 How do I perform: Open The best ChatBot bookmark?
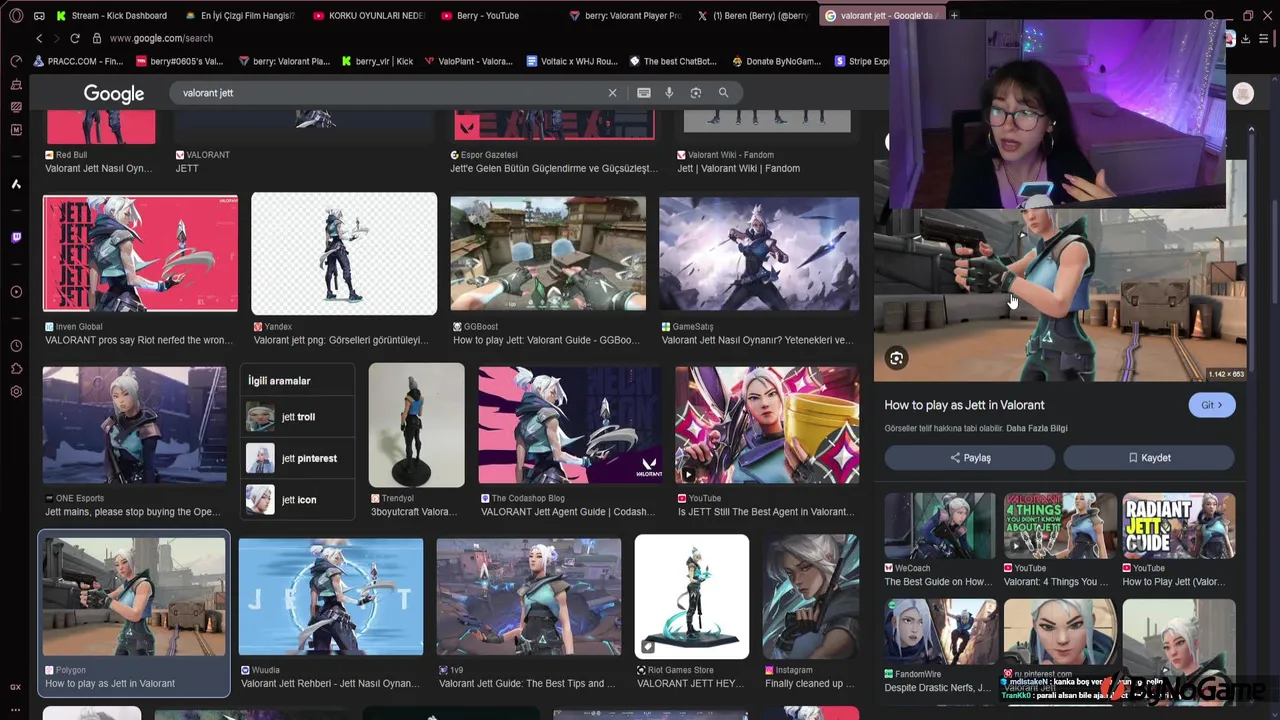pyautogui.click(x=673, y=61)
